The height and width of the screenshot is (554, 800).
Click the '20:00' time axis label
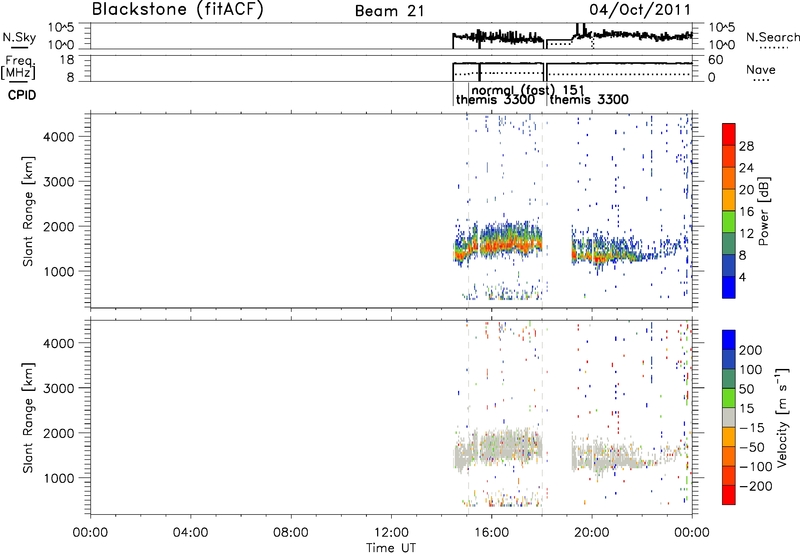click(592, 533)
